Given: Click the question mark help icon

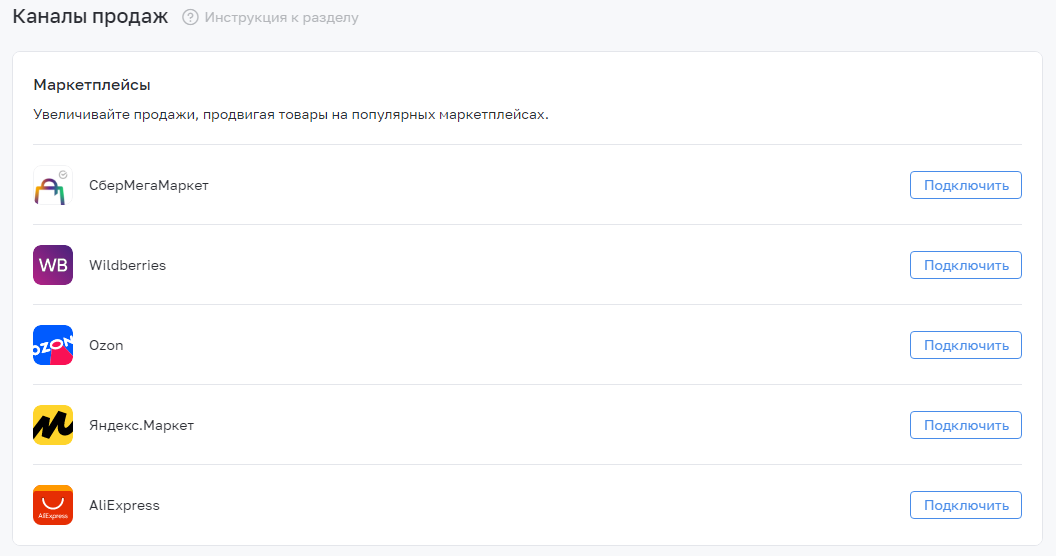Looking at the screenshot, I should [191, 18].
